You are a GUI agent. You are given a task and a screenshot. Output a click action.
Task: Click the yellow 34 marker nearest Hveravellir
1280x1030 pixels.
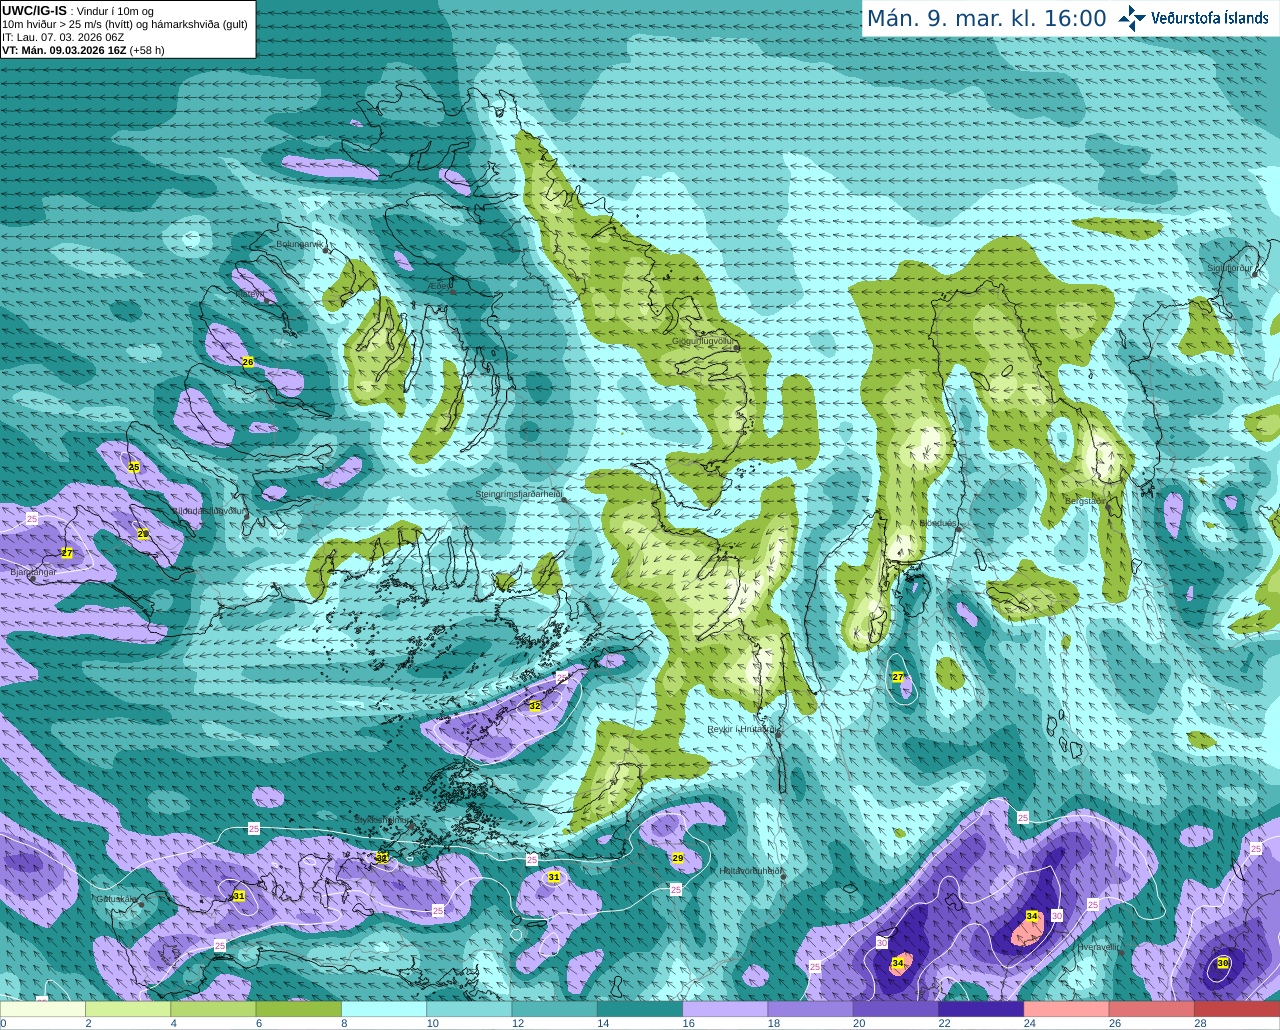pos(1032,916)
